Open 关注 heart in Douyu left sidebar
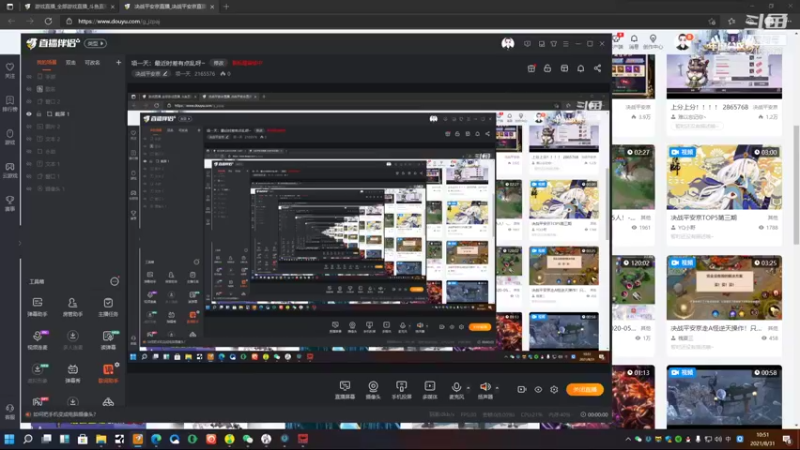Image resolution: width=800 pixels, height=450 pixels. pyautogui.click(x=10, y=70)
